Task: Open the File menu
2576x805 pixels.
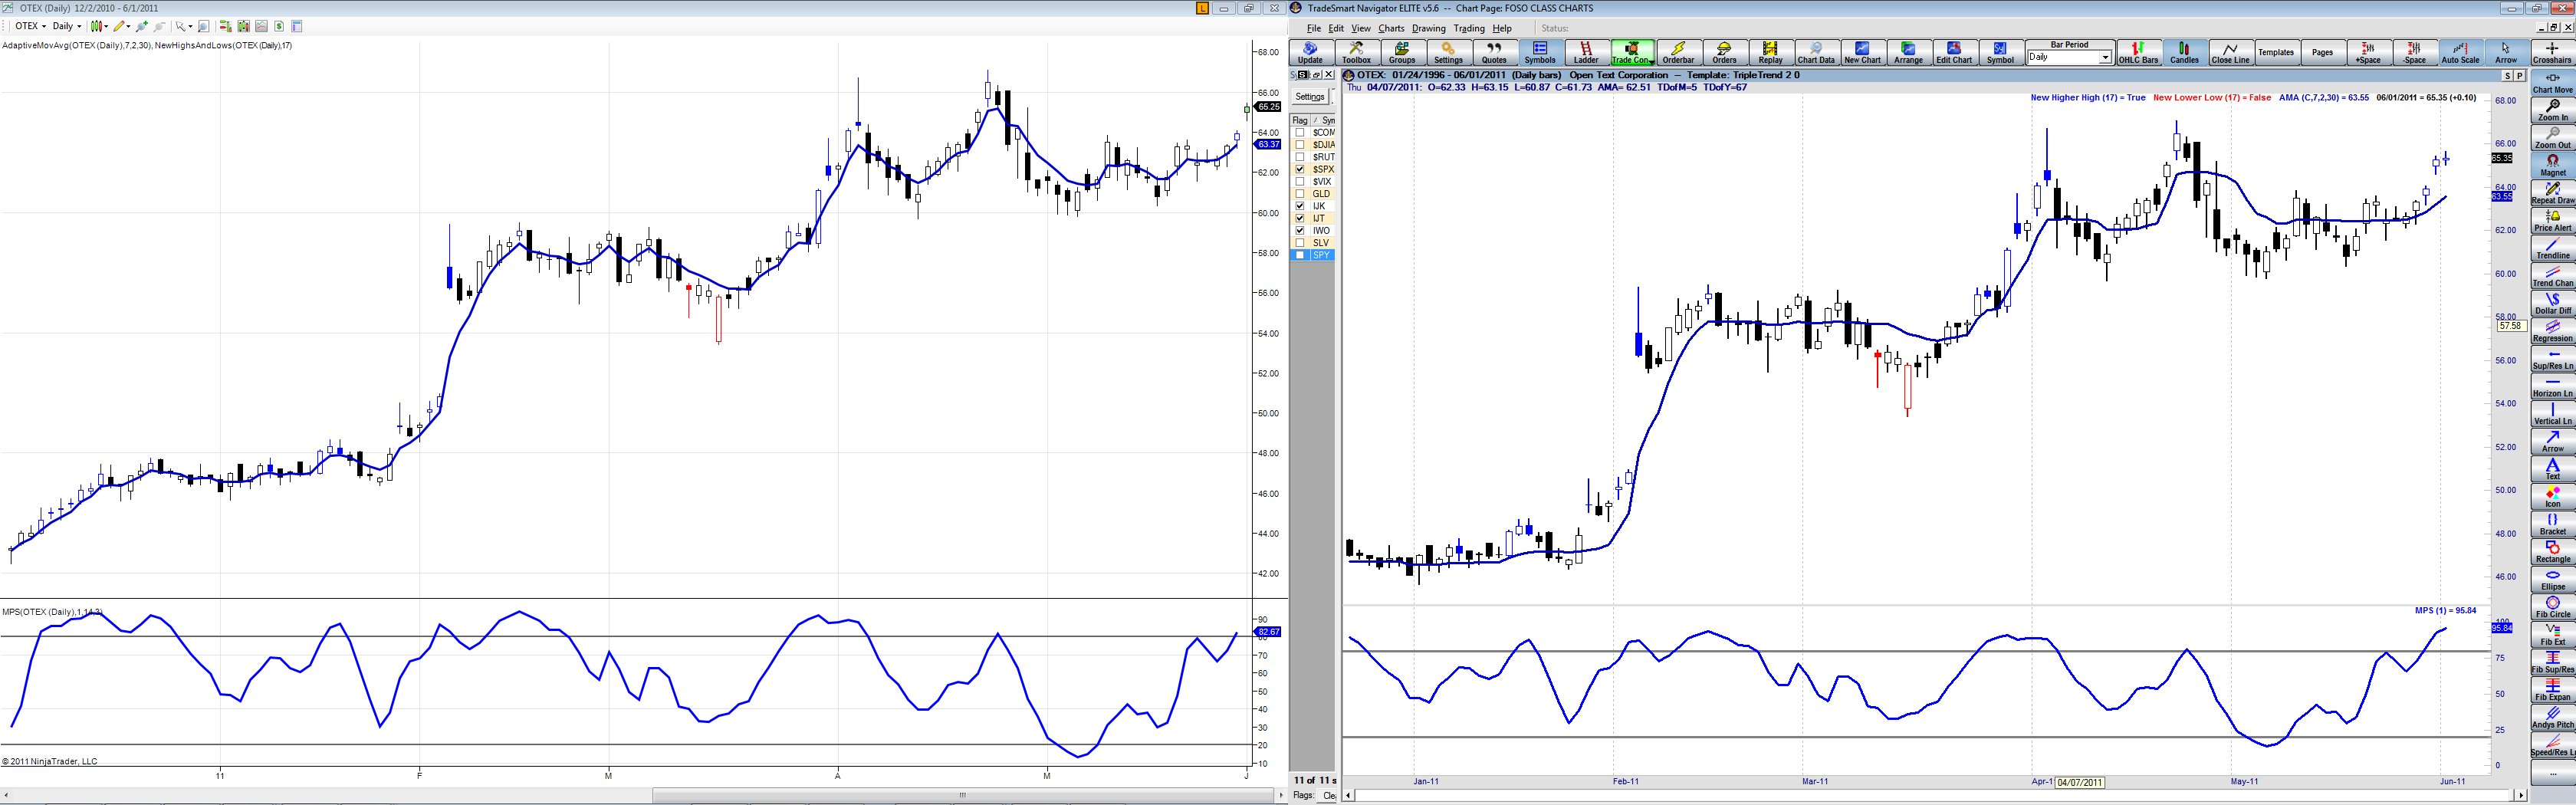Action: pos(1314,28)
